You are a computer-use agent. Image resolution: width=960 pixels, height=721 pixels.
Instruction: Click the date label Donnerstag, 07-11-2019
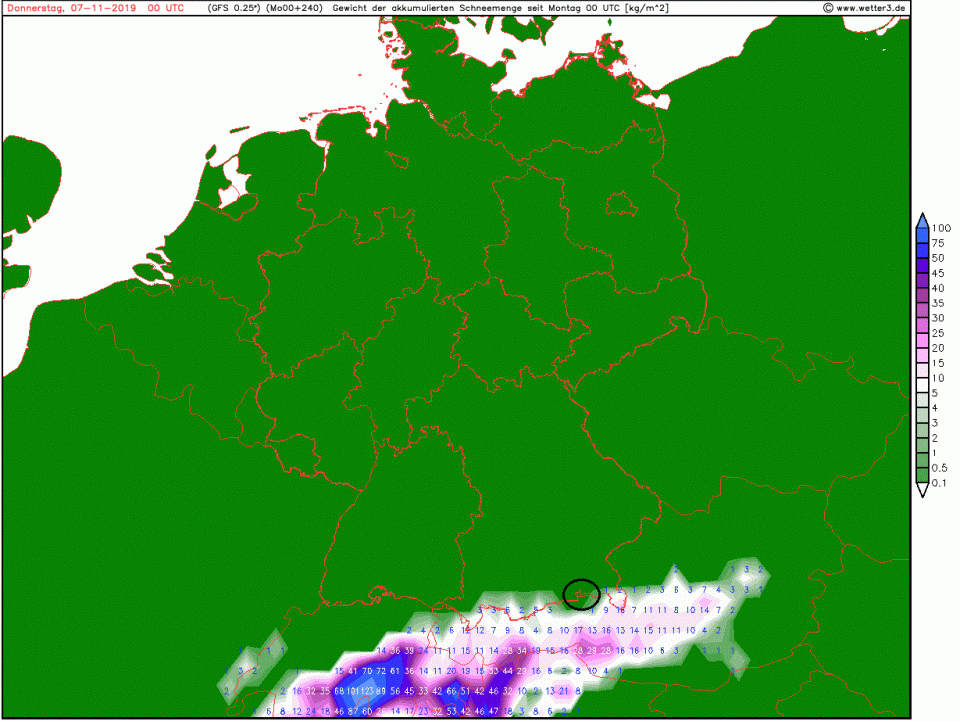(69, 8)
